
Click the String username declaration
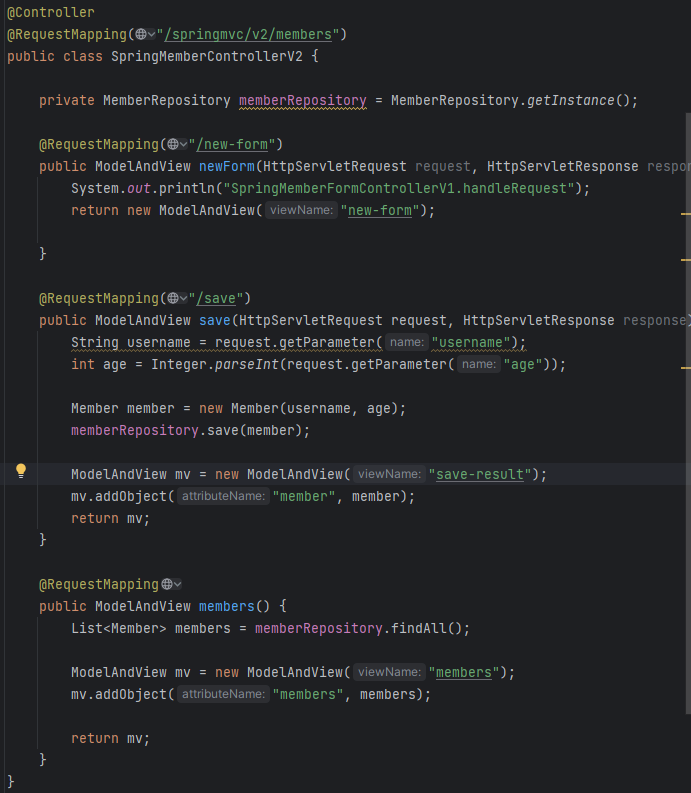pyautogui.click(x=131, y=342)
